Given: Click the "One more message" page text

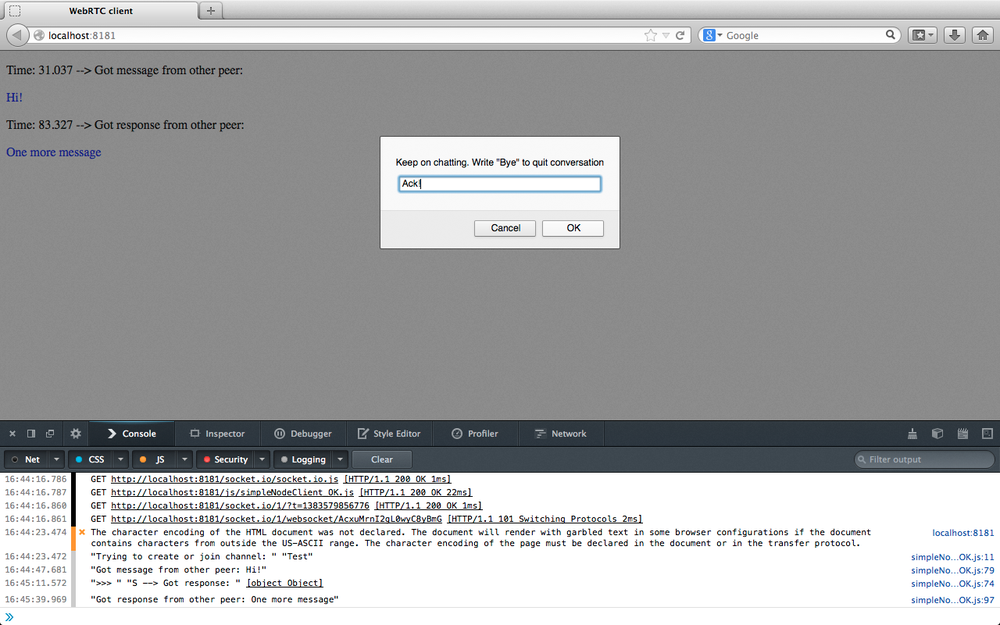Looking at the screenshot, I should 54,152.
